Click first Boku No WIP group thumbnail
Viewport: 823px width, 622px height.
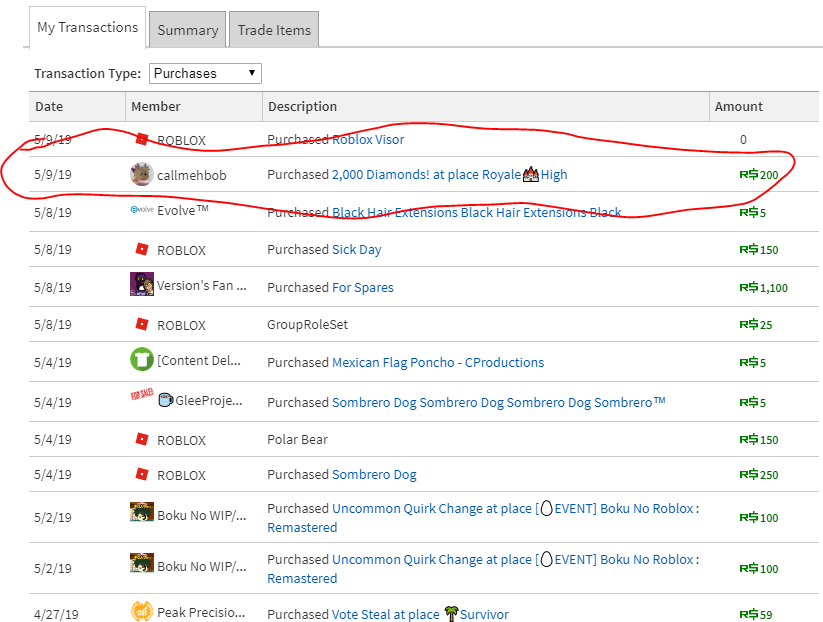point(142,512)
